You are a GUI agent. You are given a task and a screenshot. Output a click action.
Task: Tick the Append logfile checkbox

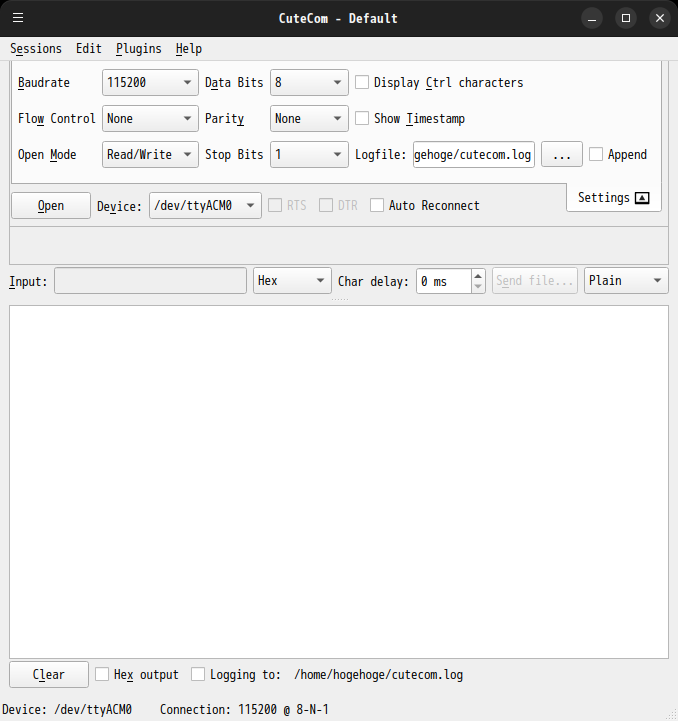pyautogui.click(x=596, y=154)
